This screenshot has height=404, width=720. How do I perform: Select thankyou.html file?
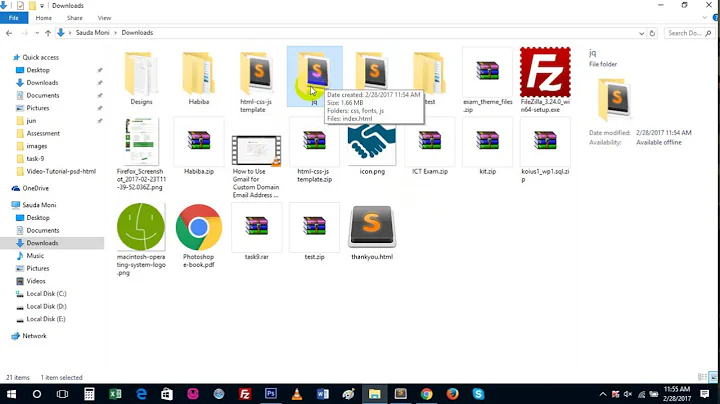tap(372, 232)
